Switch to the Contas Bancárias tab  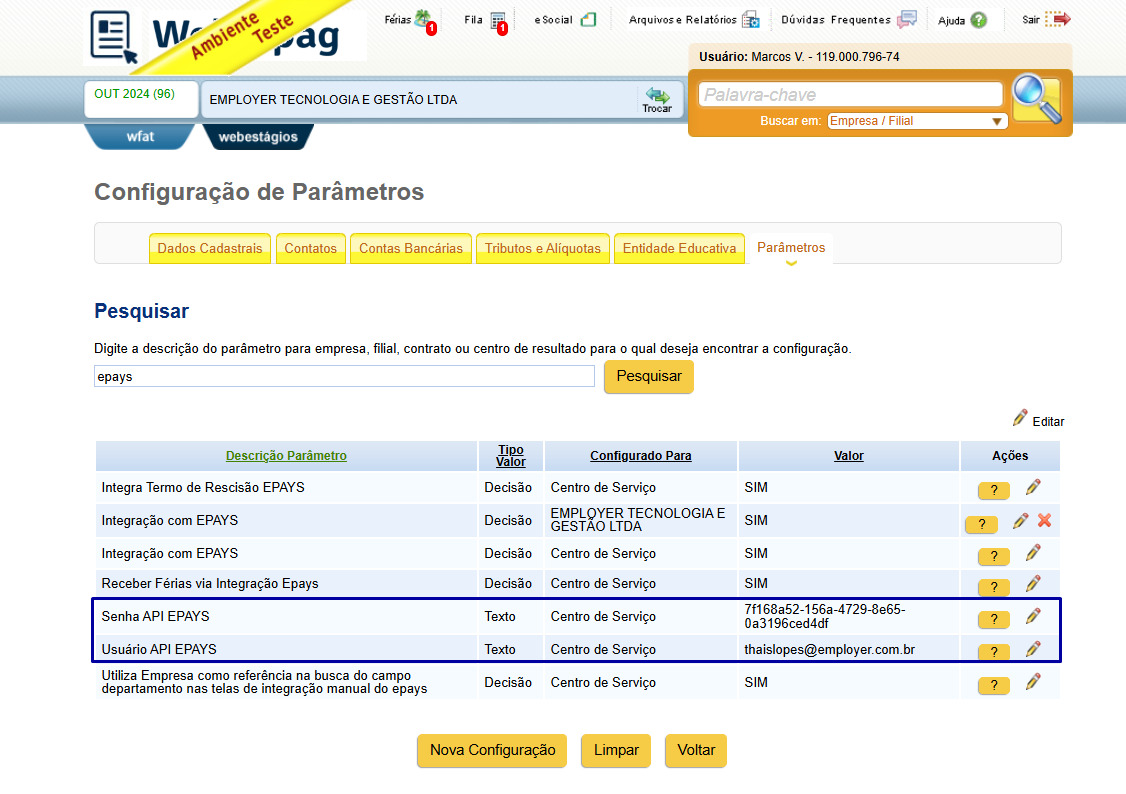pos(411,248)
